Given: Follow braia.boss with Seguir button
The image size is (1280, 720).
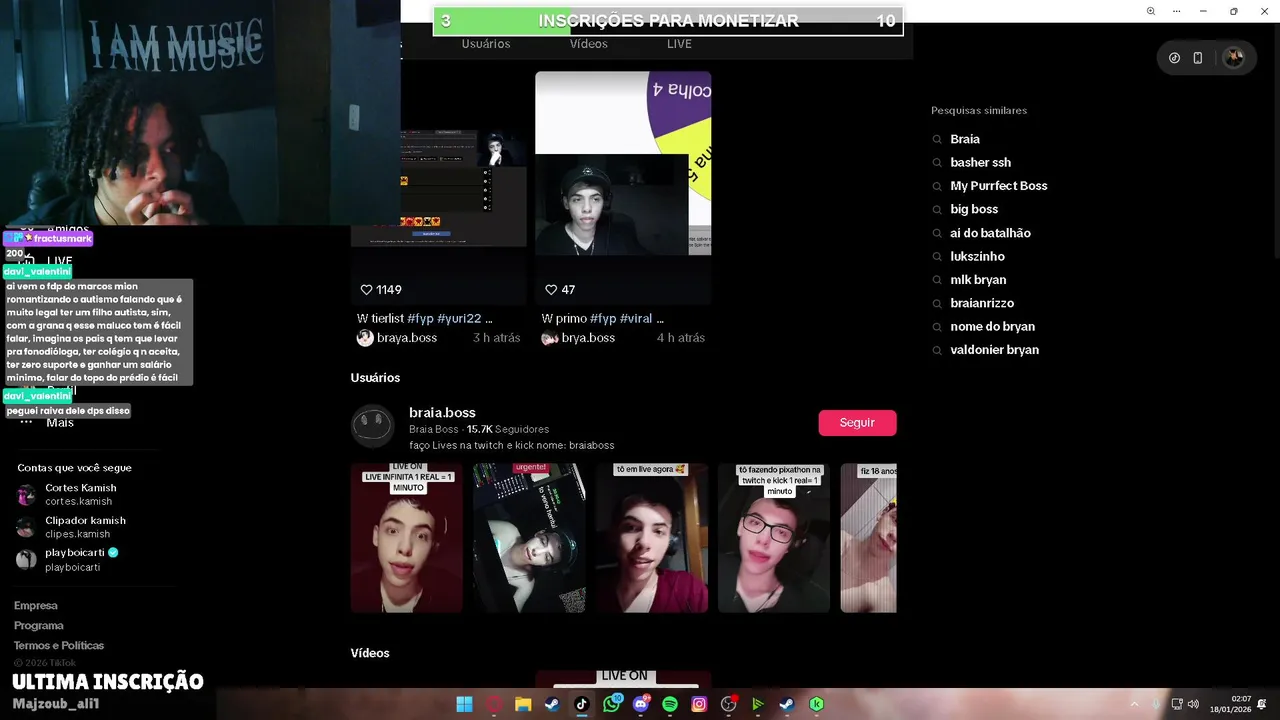Looking at the screenshot, I should tap(857, 423).
